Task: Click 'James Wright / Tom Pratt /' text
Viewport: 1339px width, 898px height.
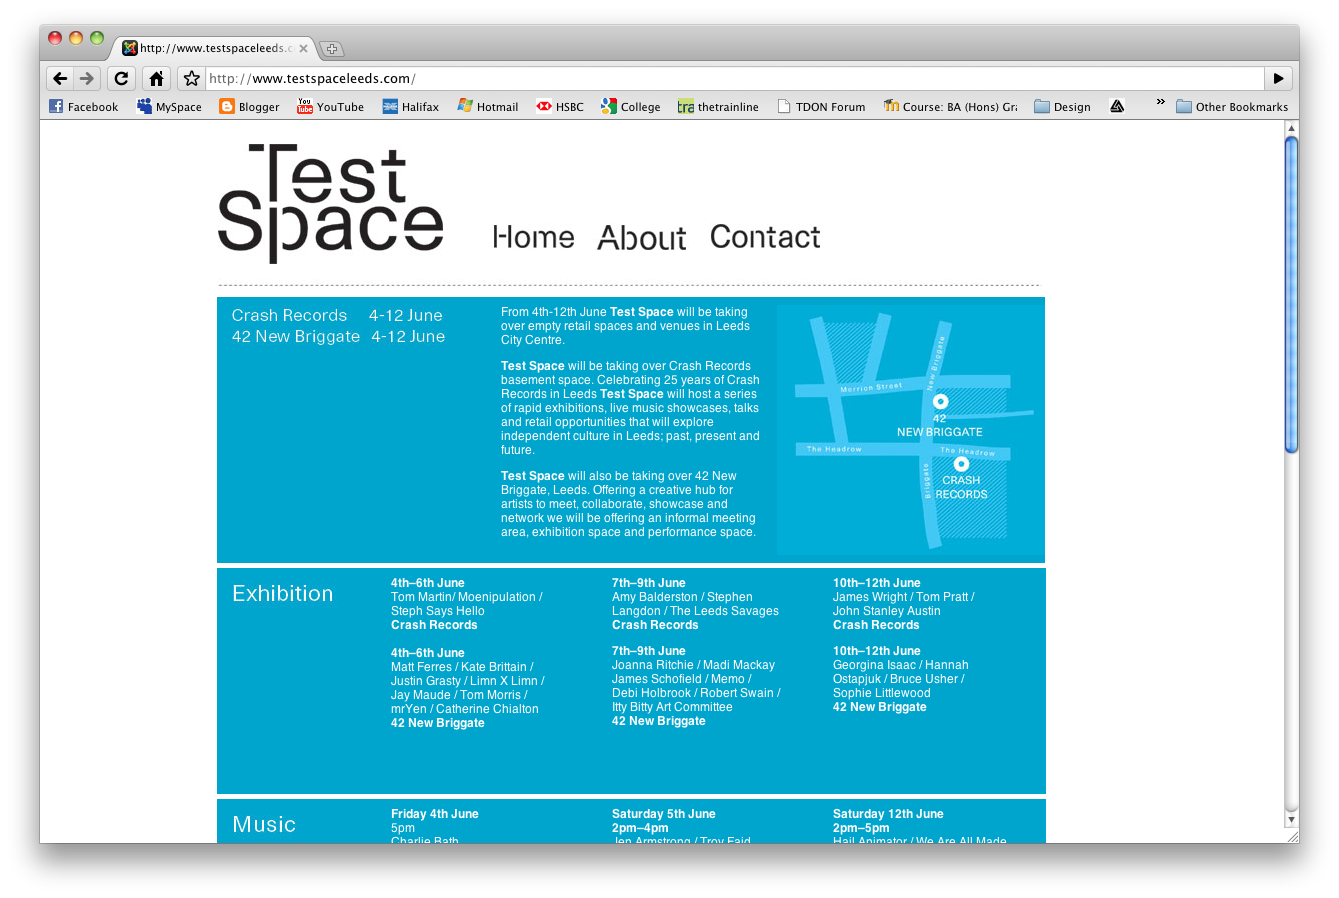Action: [904, 597]
